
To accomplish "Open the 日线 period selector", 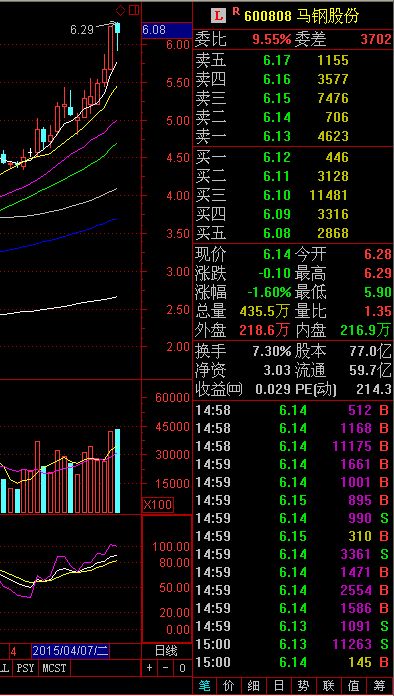I will tap(165, 651).
